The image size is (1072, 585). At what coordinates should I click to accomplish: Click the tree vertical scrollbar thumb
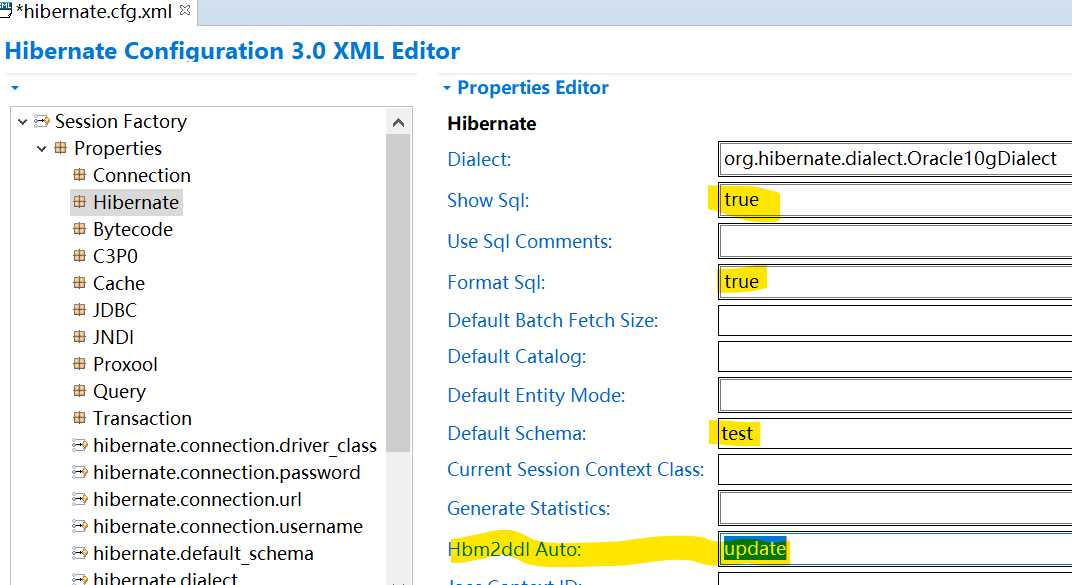point(398,293)
